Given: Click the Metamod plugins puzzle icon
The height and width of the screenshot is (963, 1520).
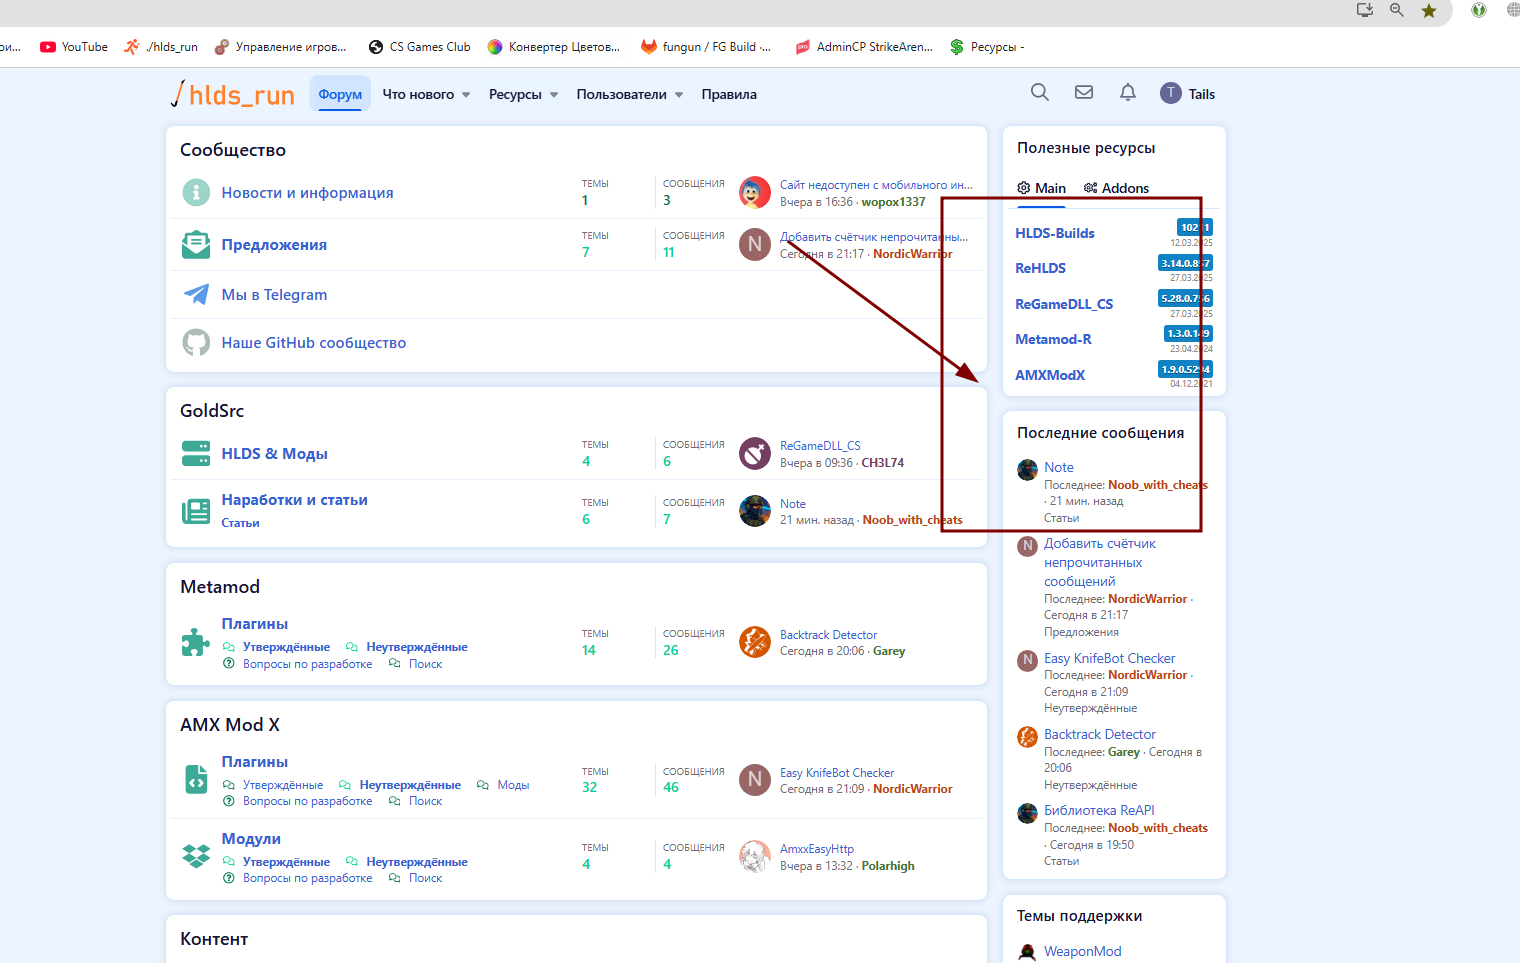Looking at the screenshot, I should (x=196, y=642).
